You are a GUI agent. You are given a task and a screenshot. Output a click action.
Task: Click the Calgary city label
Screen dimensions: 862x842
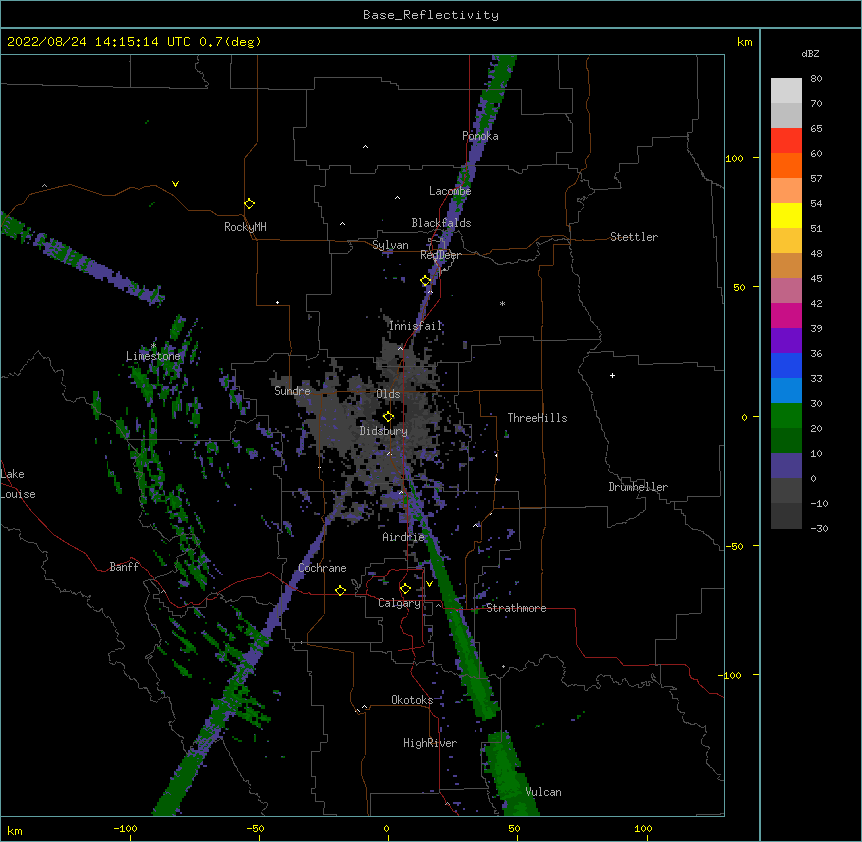(x=399, y=603)
